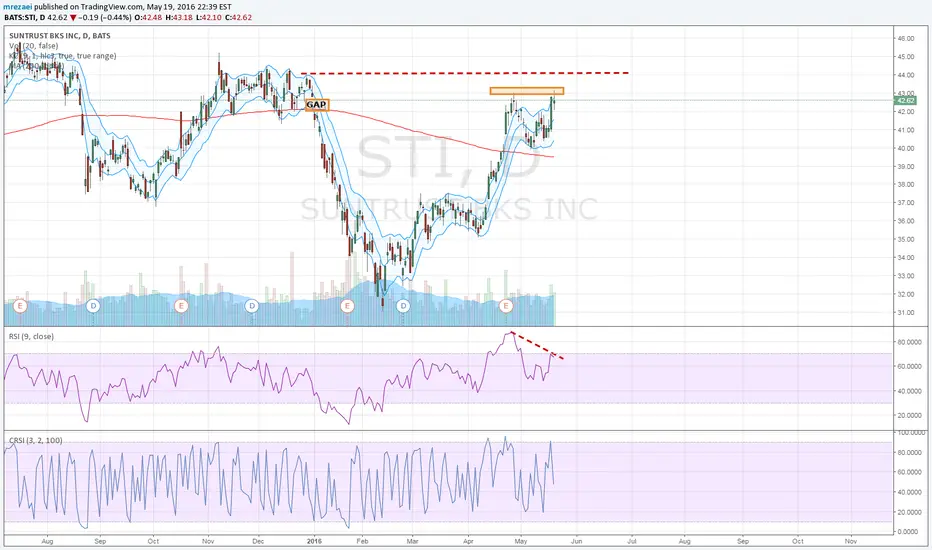
Task: Click the earnings E marker in mid-October
Action: click(181, 306)
